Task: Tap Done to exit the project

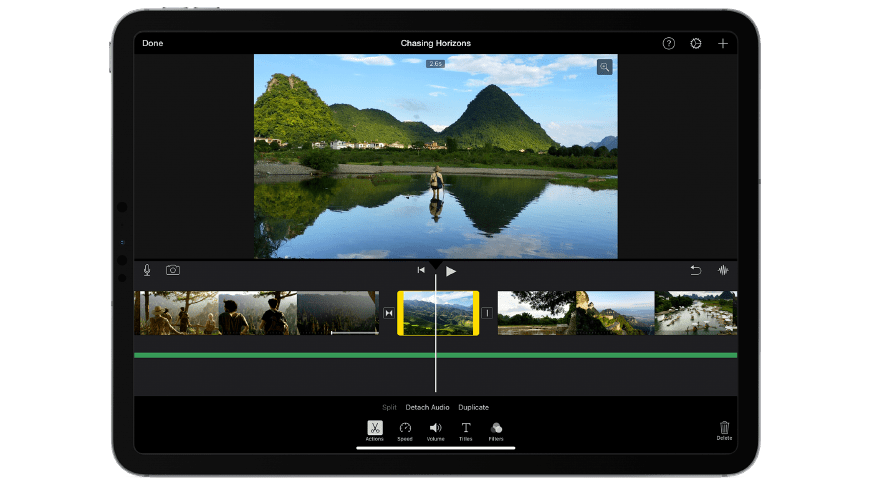Action: [x=153, y=43]
